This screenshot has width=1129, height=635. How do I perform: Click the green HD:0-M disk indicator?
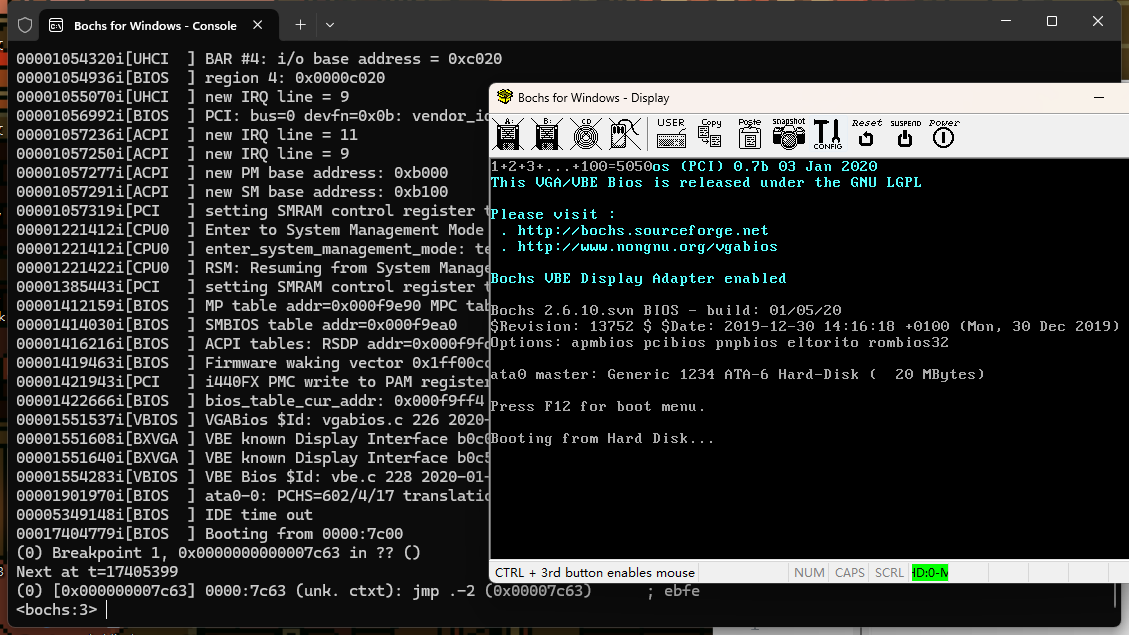[x=930, y=573]
